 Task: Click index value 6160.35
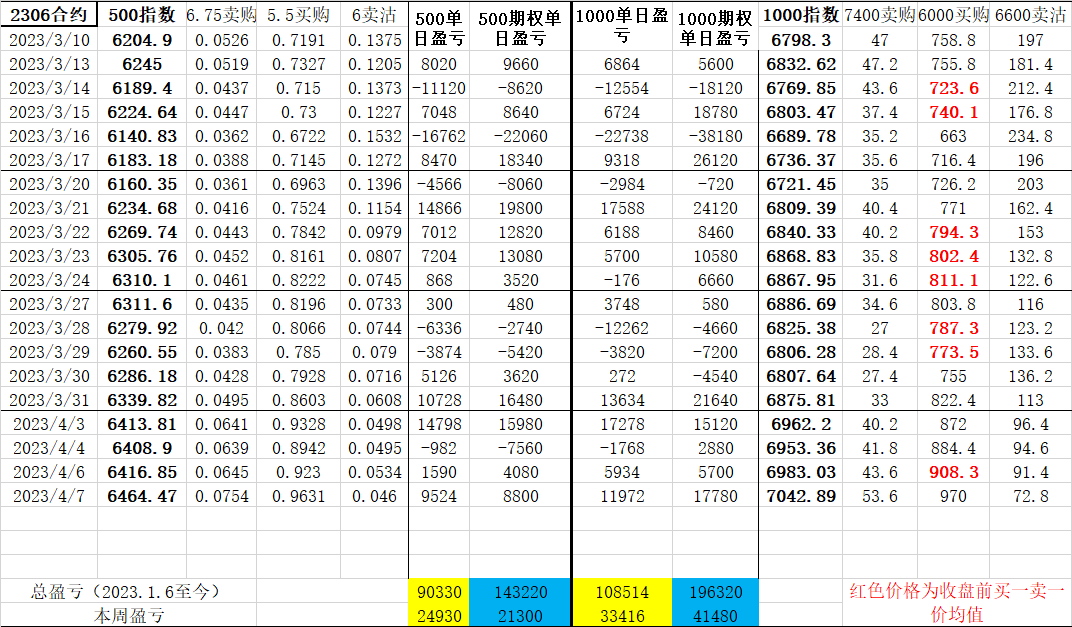pyautogui.click(x=142, y=184)
